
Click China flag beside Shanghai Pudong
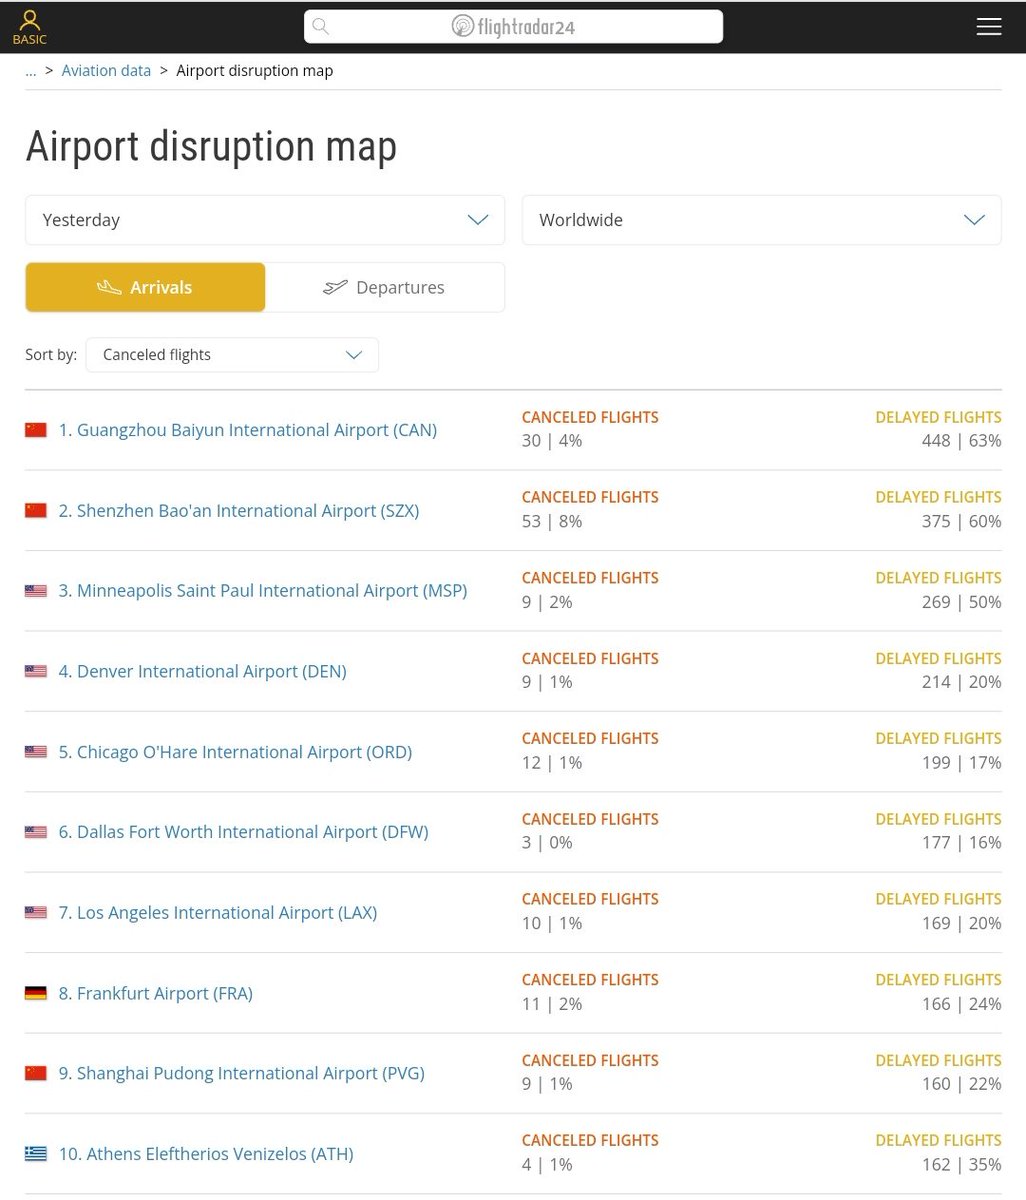pyautogui.click(x=36, y=1074)
